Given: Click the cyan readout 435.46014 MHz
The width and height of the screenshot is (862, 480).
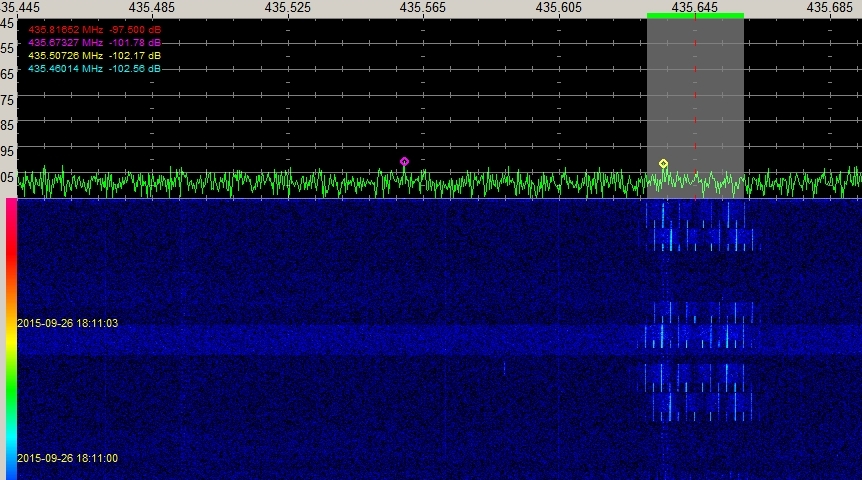Looking at the screenshot, I should click(x=94, y=69).
